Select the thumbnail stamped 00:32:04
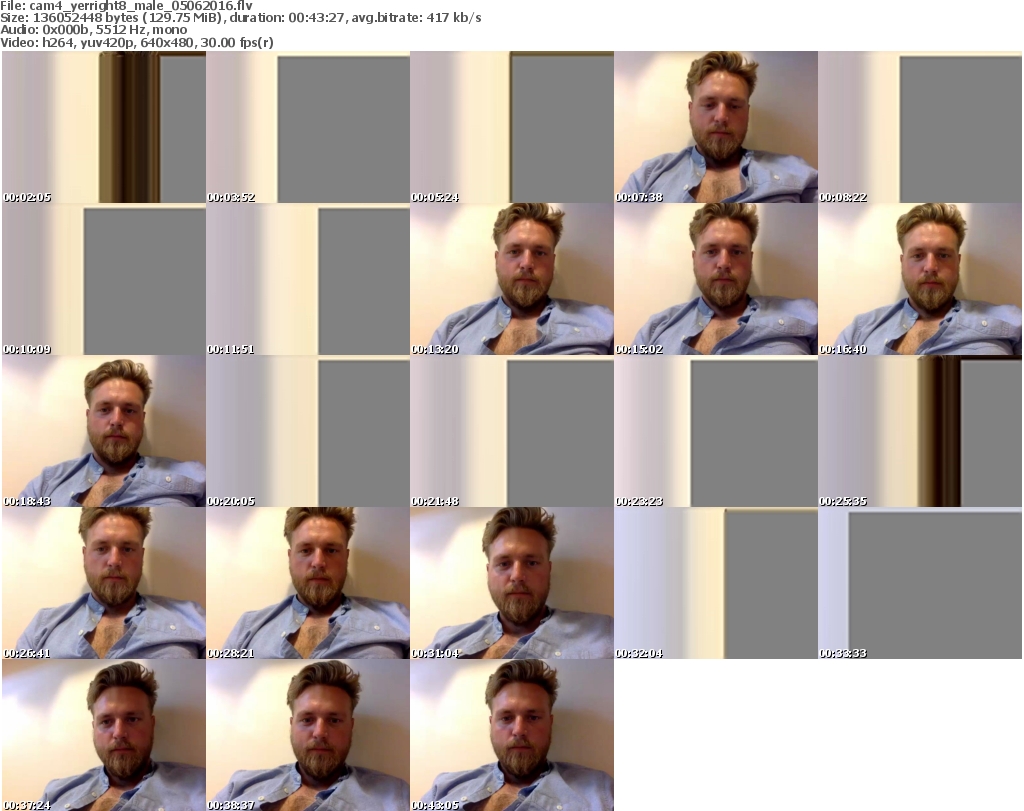This screenshot has height=811, width=1024. pyautogui.click(x=716, y=583)
